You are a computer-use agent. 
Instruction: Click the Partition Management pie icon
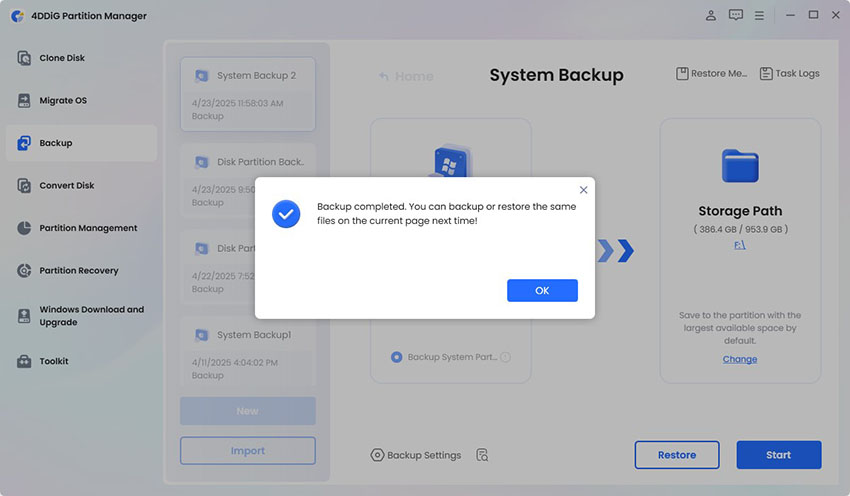(24, 228)
